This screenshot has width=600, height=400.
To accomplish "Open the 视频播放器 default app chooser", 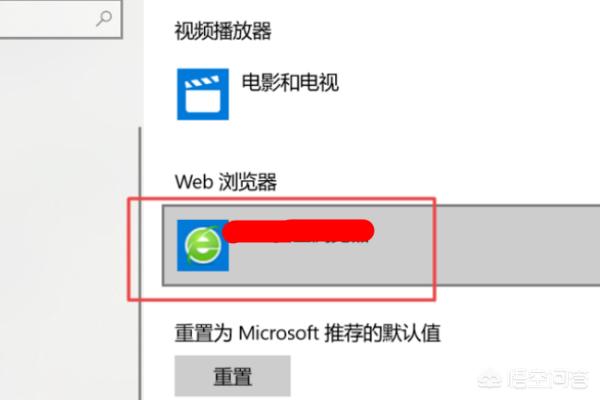I will [x=258, y=94].
